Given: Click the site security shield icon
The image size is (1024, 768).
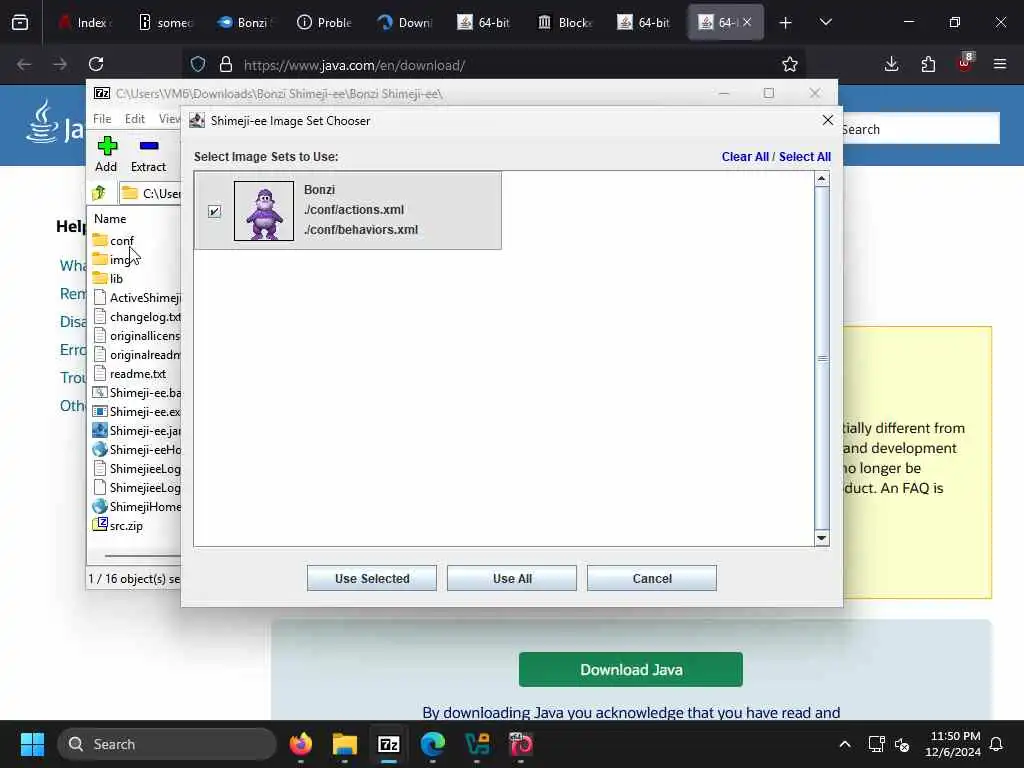Looking at the screenshot, I should (198, 64).
